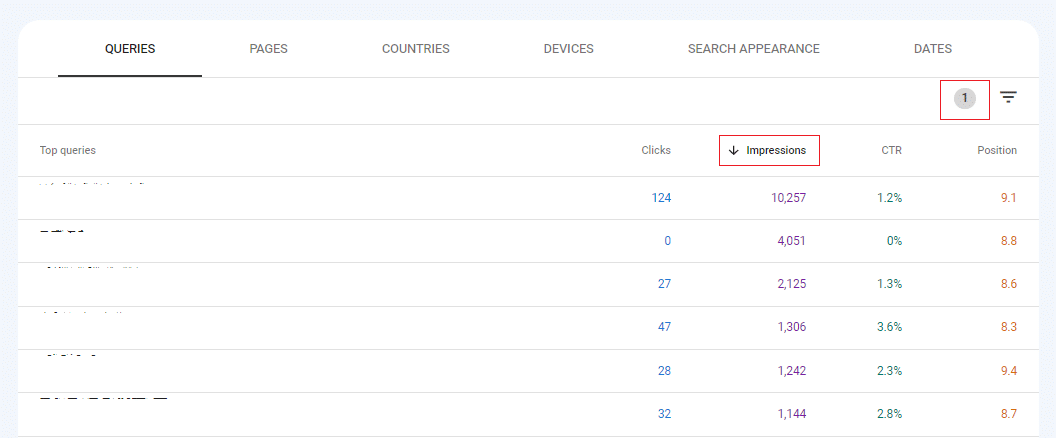1056x438 pixels.
Task: Open the filter rows icon
Action: coord(1008,97)
